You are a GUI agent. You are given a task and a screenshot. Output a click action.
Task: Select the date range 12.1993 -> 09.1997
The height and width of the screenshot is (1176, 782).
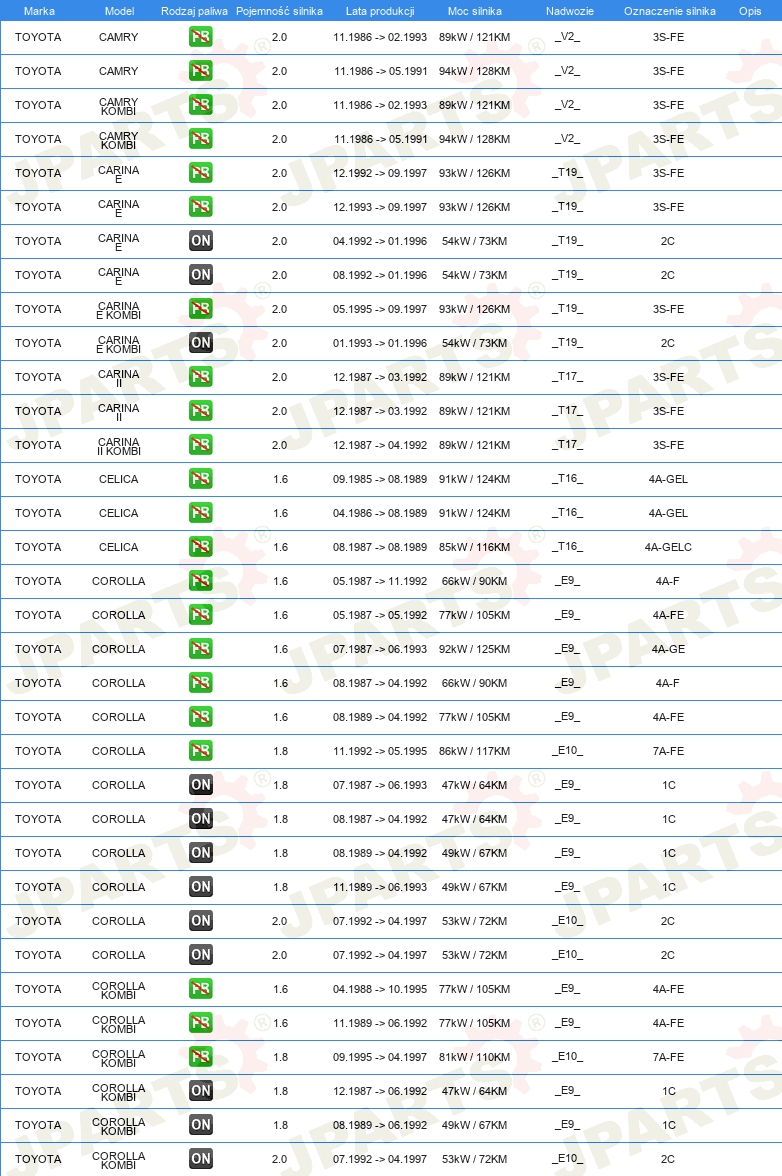click(x=380, y=207)
